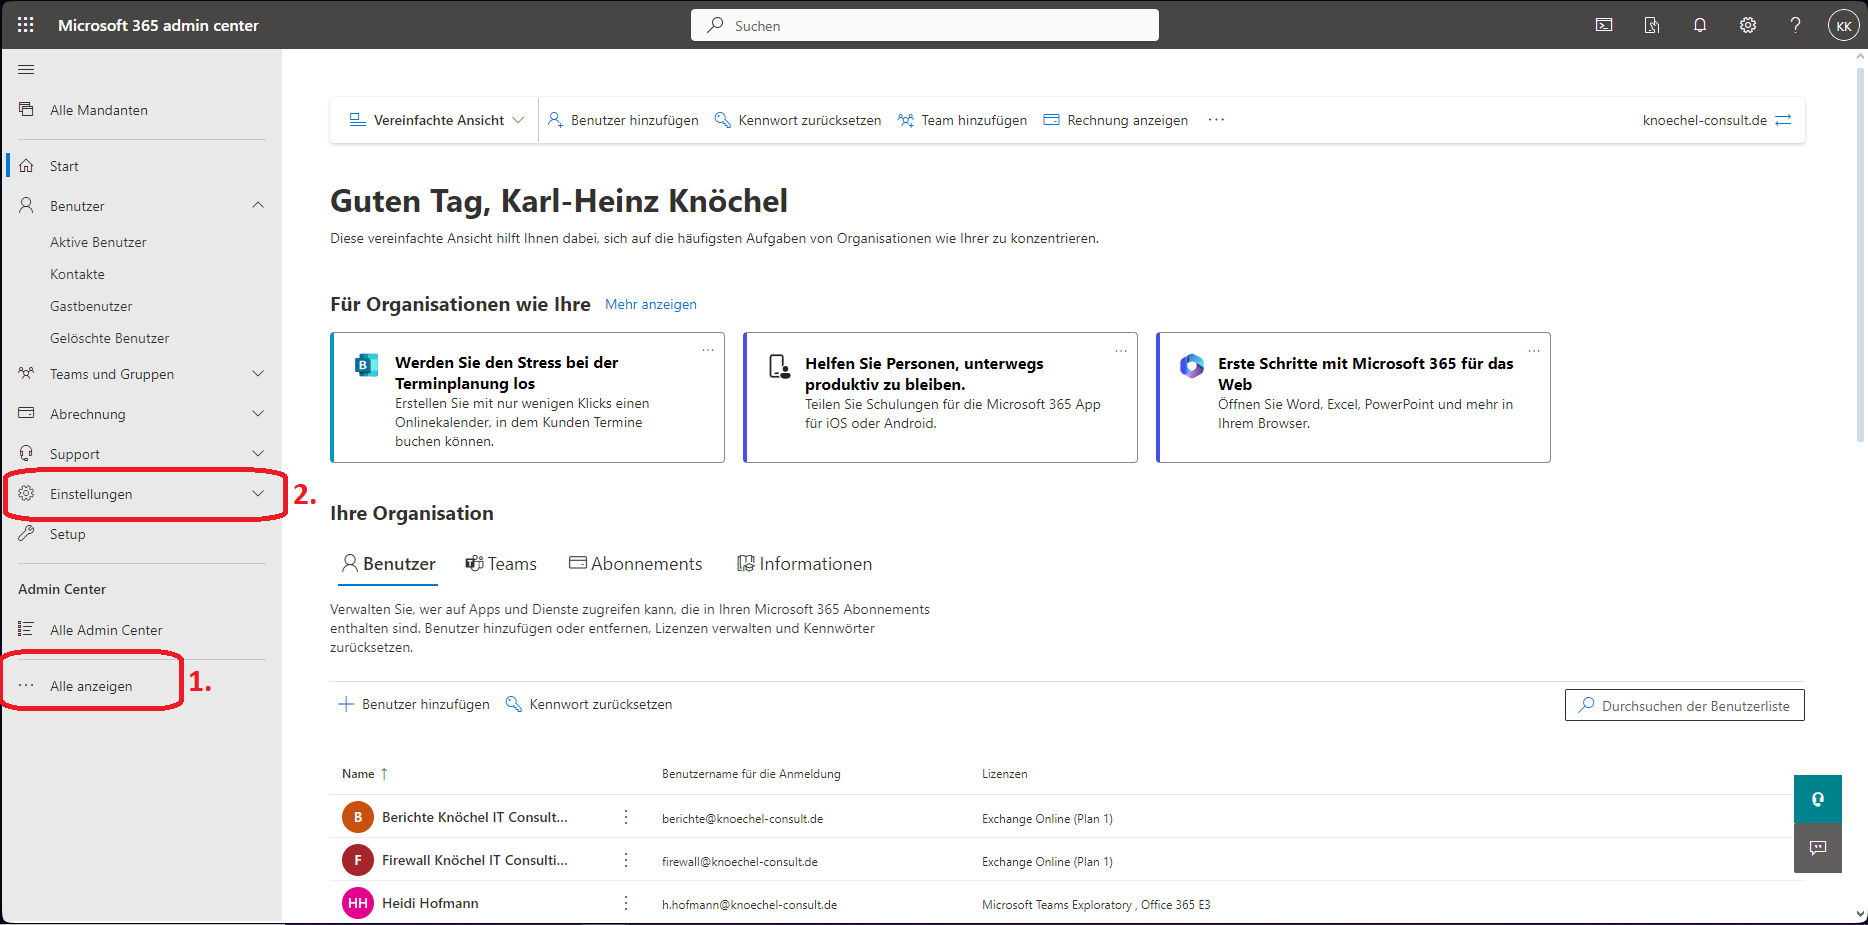Image resolution: width=1868 pixels, height=925 pixels.
Task: Click the Suchen search field
Action: click(924, 25)
